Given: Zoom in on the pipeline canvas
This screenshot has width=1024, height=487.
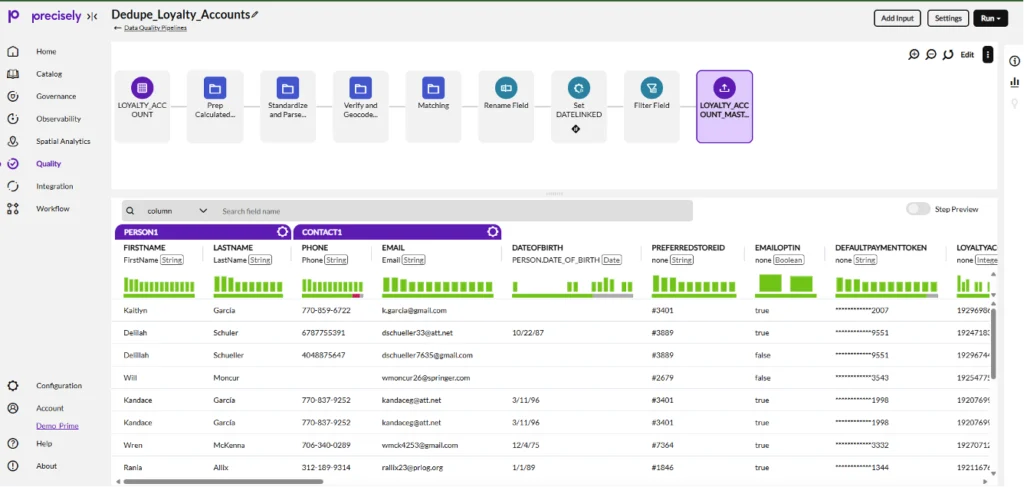Looking at the screenshot, I should [x=914, y=55].
